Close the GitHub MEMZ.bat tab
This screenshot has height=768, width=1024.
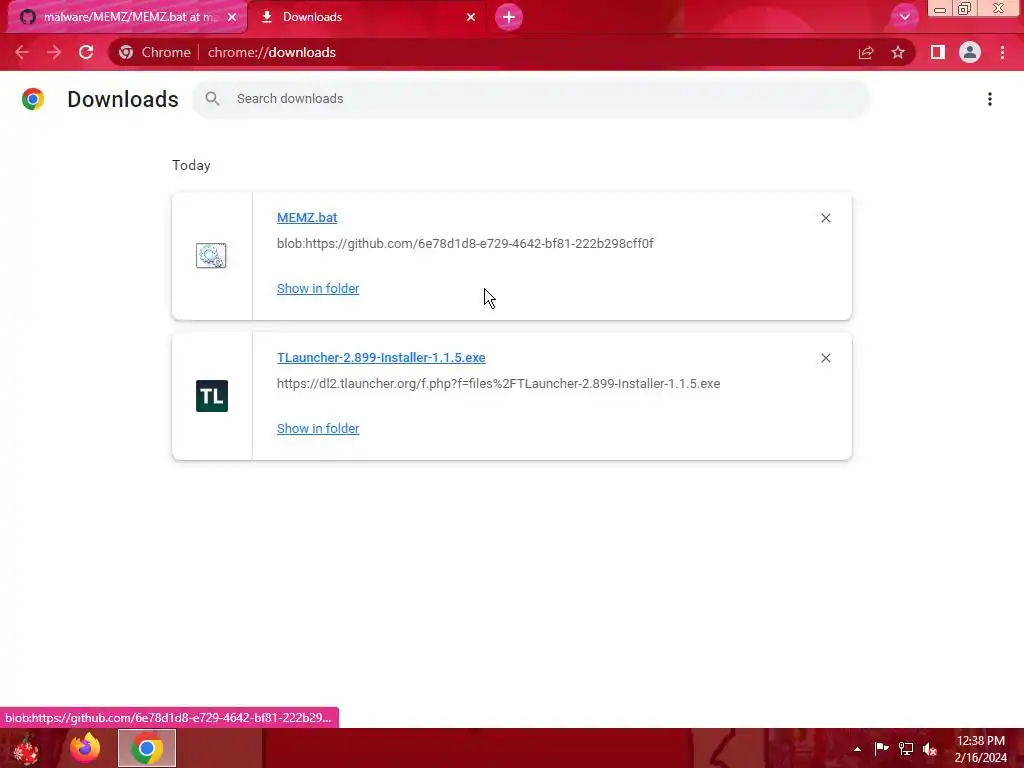pyautogui.click(x=232, y=17)
